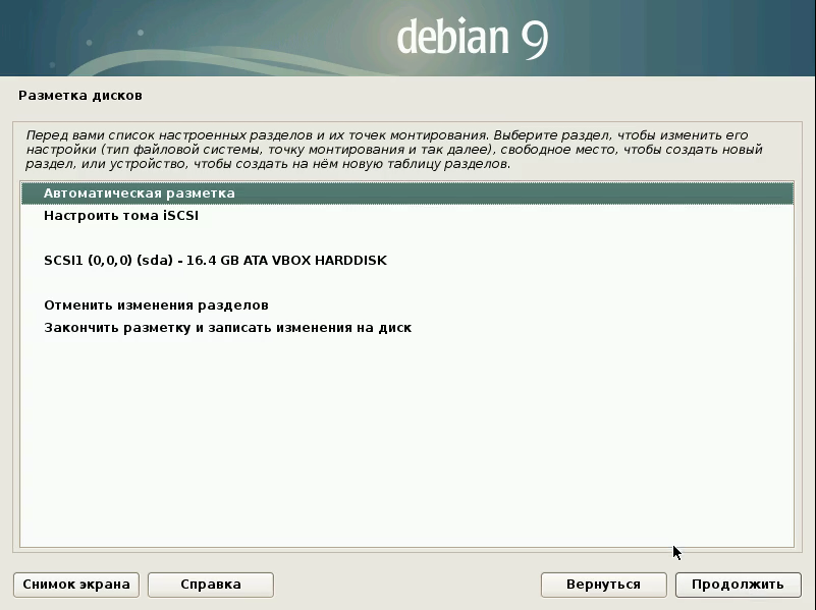The height and width of the screenshot is (610, 816).
Task: Select 'Автоматическая разметка' in the partition list
Action: 139,193
